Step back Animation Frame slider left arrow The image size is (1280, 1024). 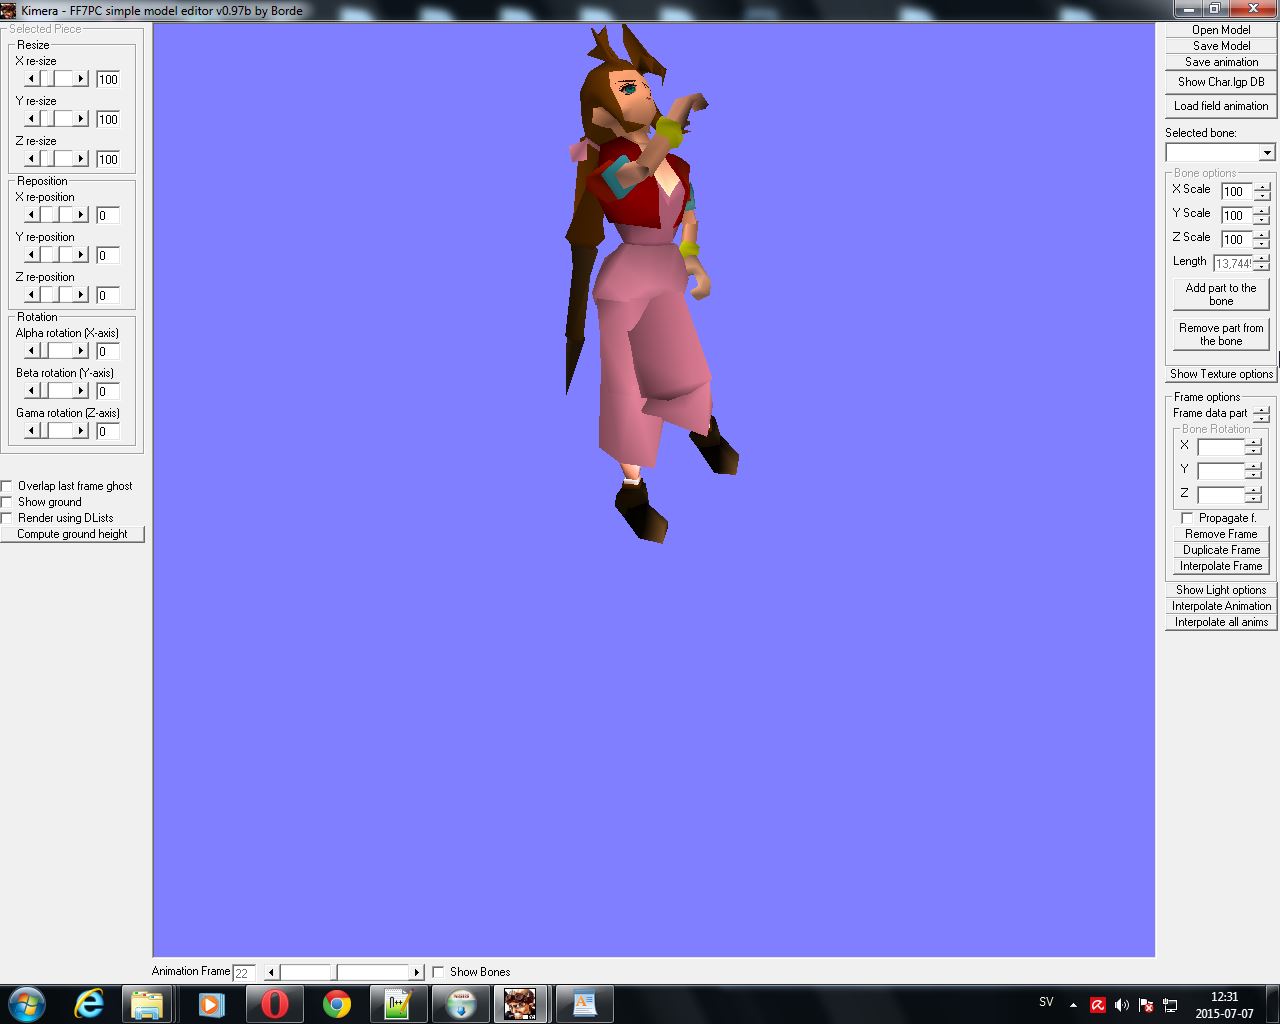click(271, 972)
